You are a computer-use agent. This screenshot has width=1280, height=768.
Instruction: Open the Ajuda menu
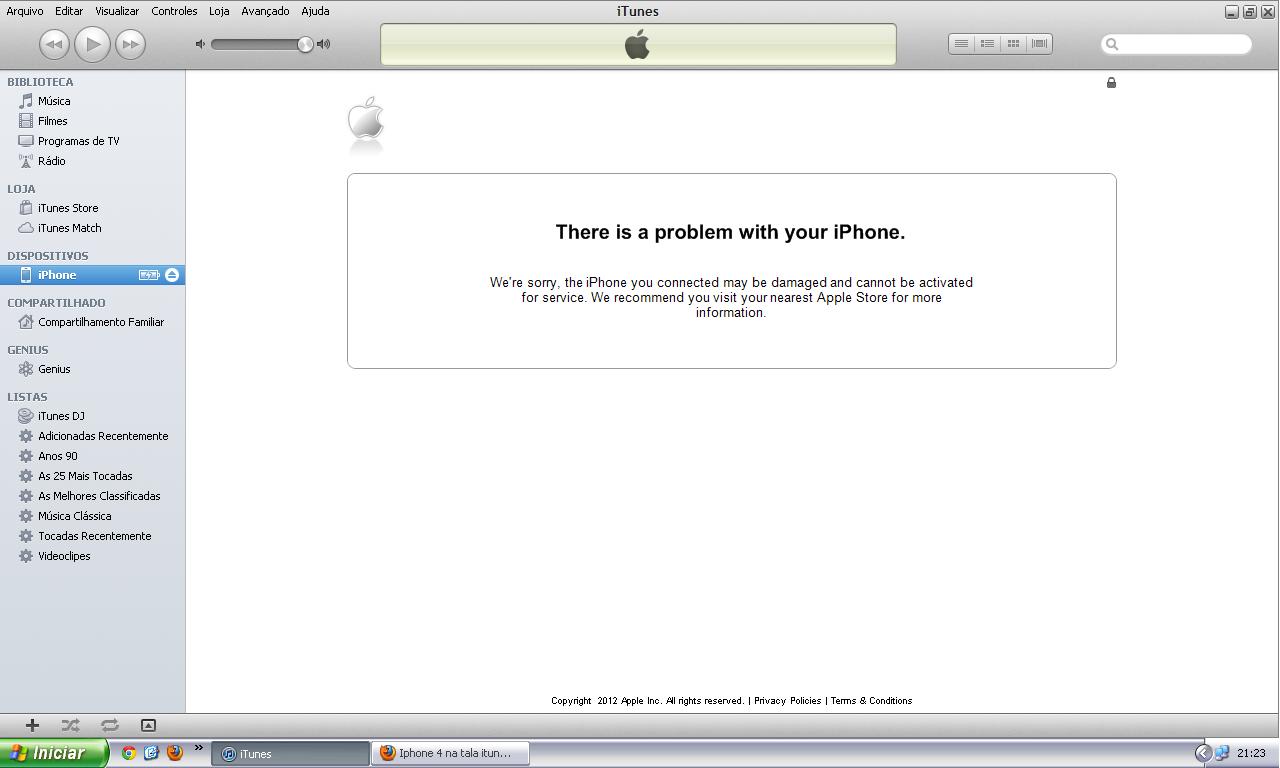(315, 11)
